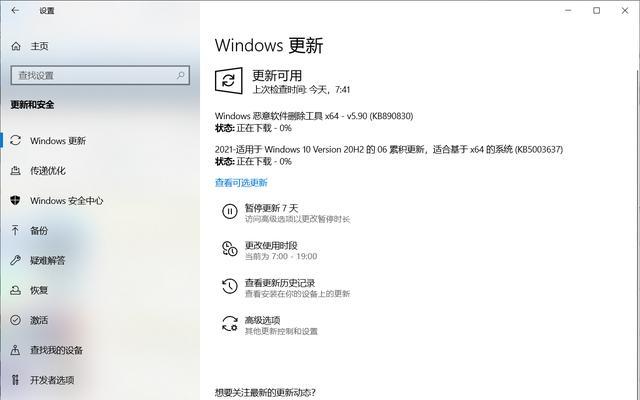Click the 开发者选项 tools icon

click(x=16, y=380)
